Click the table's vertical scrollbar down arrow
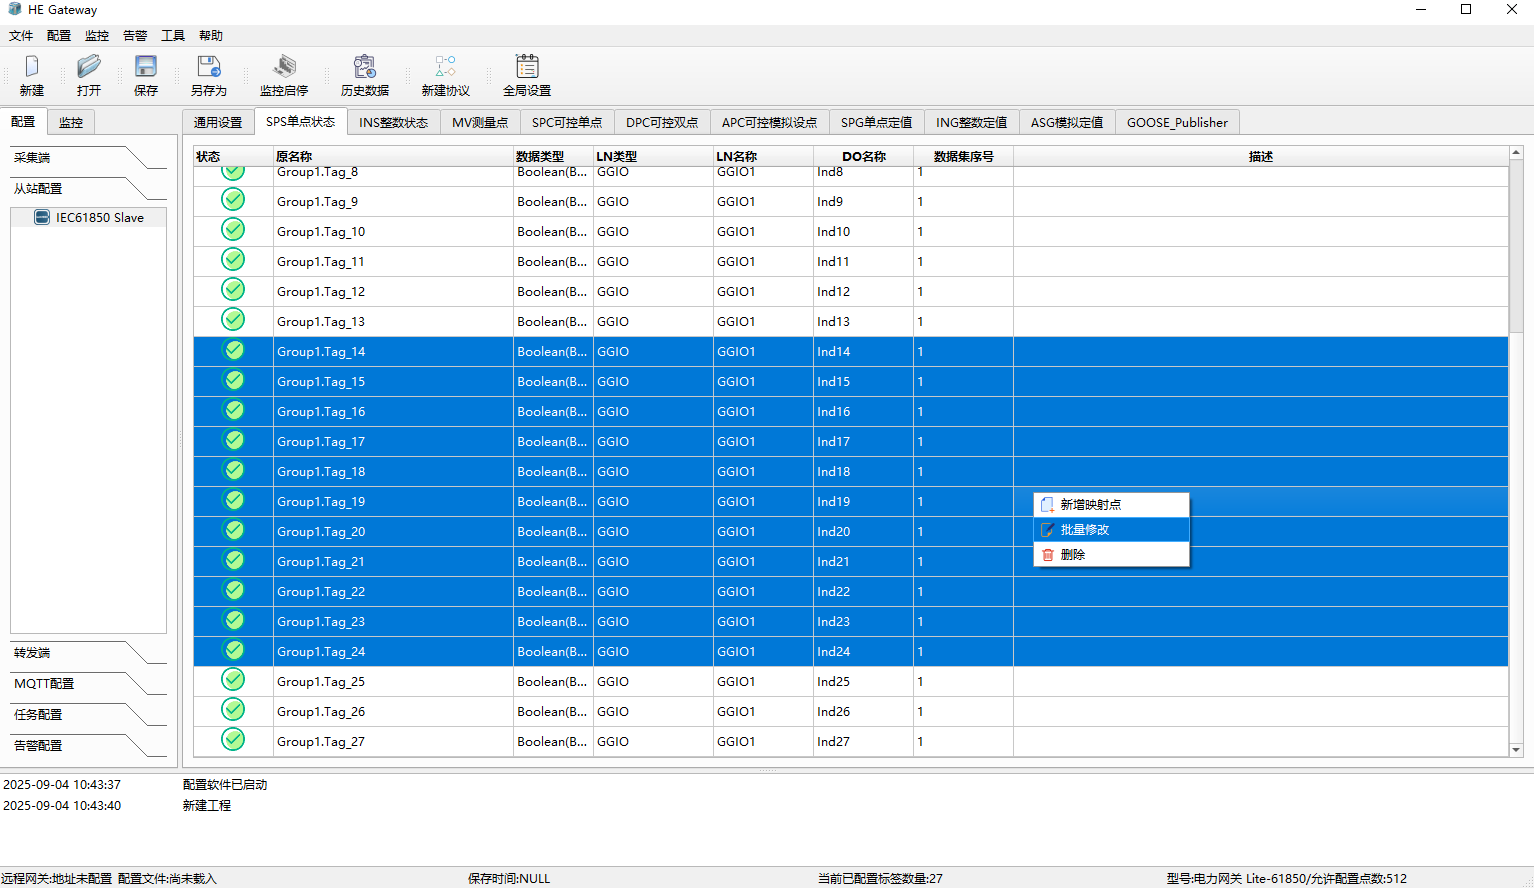This screenshot has width=1534, height=888. (1516, 750)
